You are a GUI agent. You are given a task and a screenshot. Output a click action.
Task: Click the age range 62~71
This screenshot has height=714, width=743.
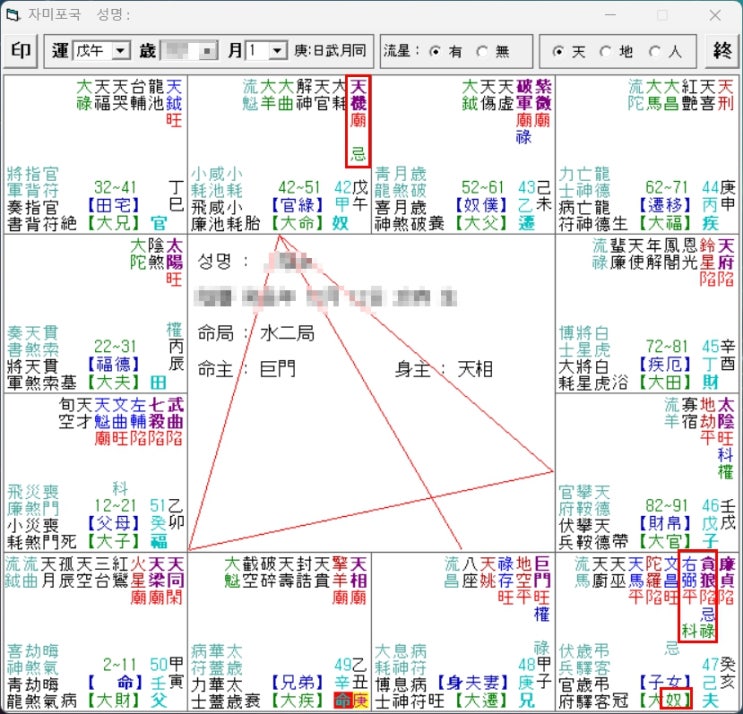pyautogui.click(x=667, y=188)
